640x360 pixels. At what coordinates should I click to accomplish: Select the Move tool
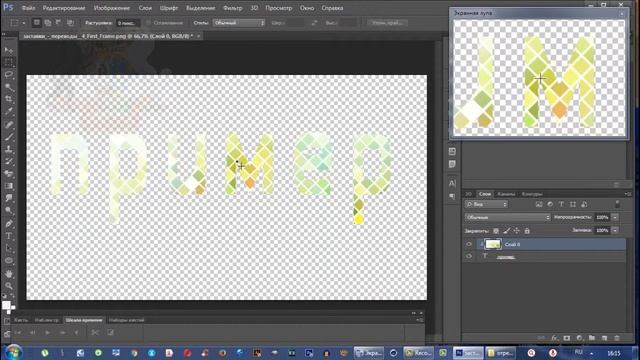pyautogui.click(x=9, y=50)
